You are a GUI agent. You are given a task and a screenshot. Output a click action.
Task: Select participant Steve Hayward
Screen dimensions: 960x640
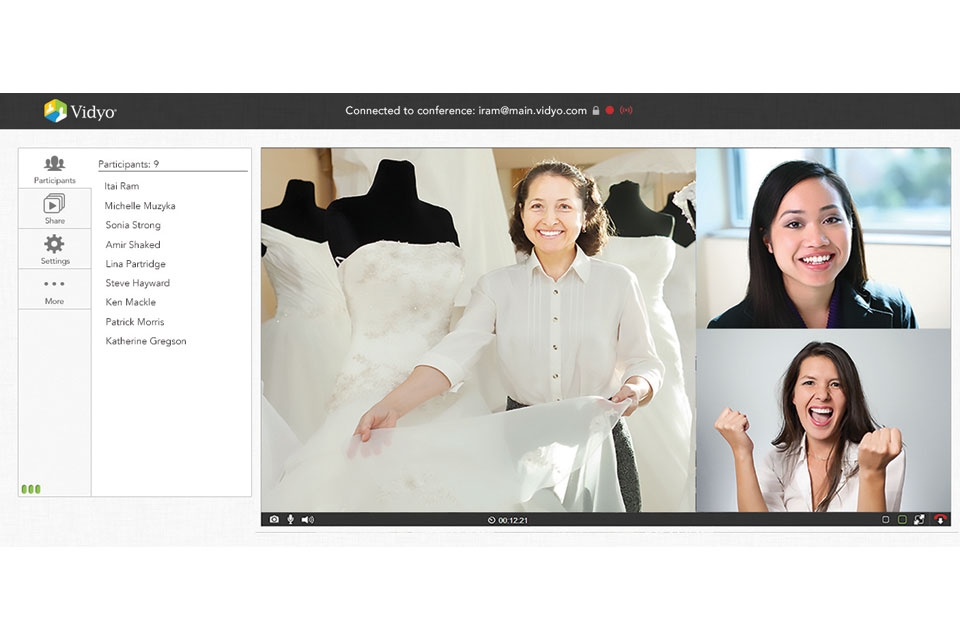coord(138,283)
